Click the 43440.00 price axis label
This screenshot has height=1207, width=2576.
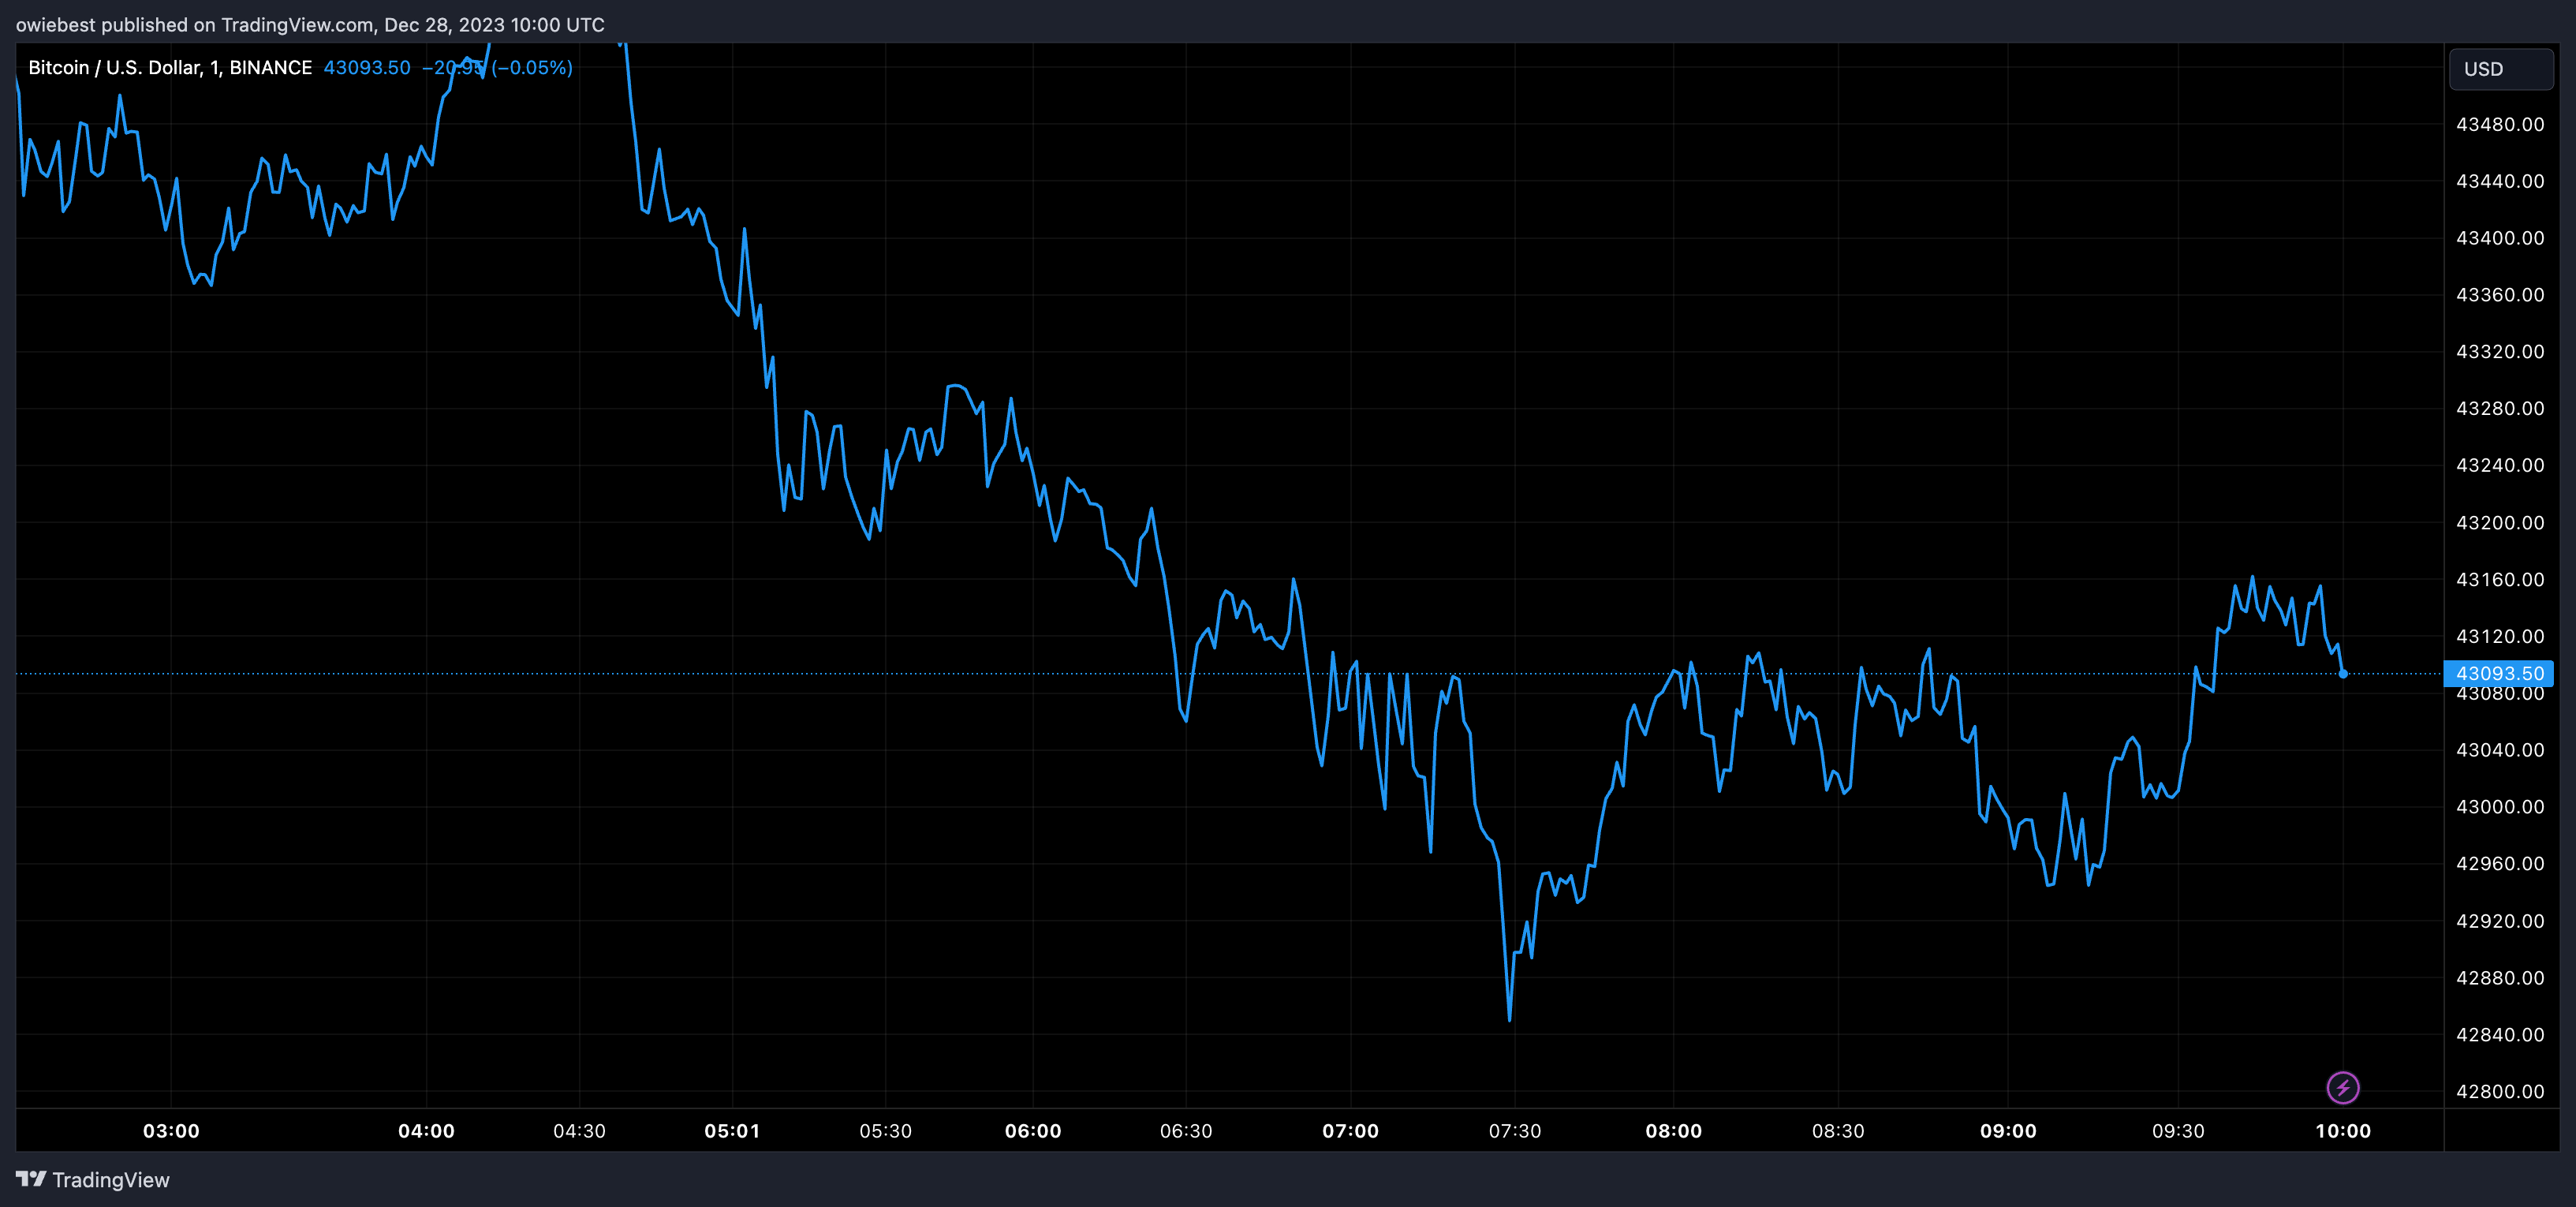pyautogui.click(x=2500, y=181)
